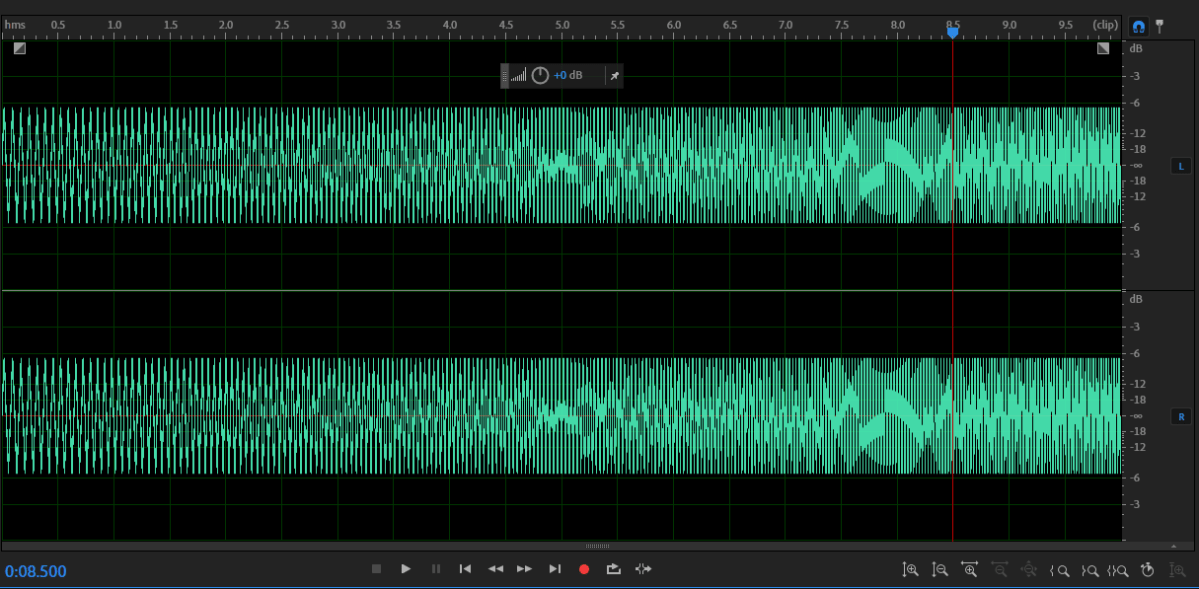This screenshot has height=589, width=1199.
Task: Zoom out amplitude on the waveform
Action: coord(940,570)
